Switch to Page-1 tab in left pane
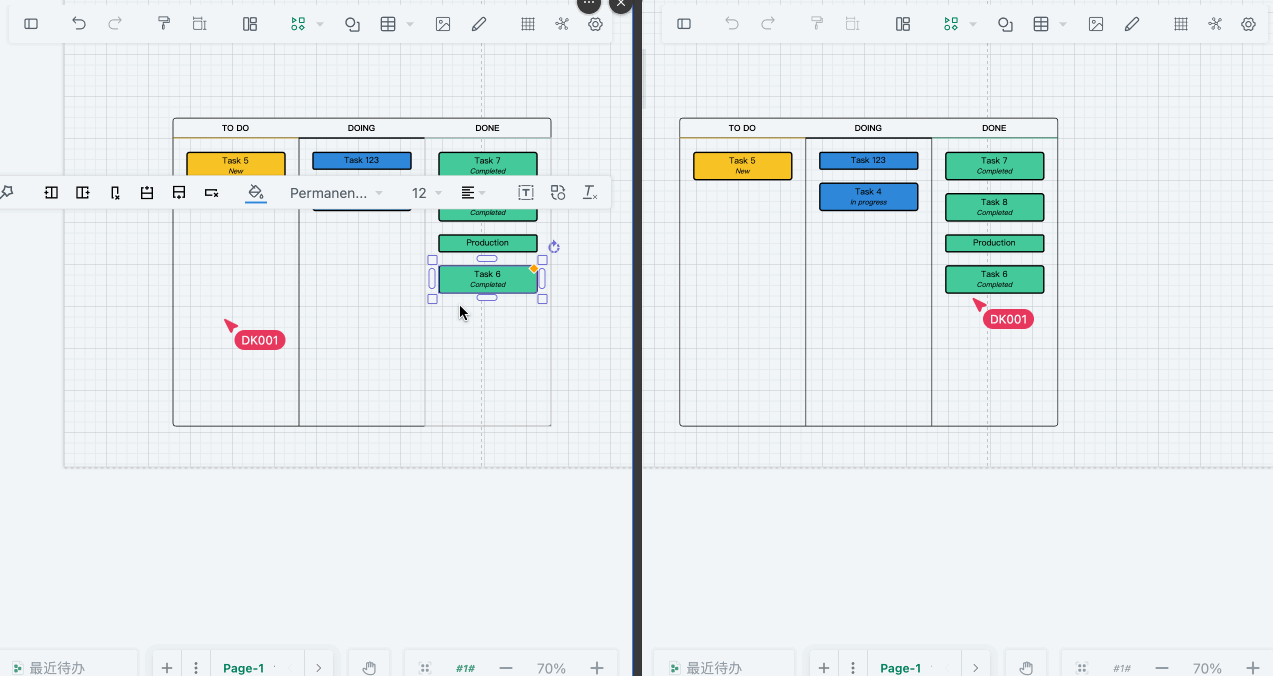 [x=243, y=668]
